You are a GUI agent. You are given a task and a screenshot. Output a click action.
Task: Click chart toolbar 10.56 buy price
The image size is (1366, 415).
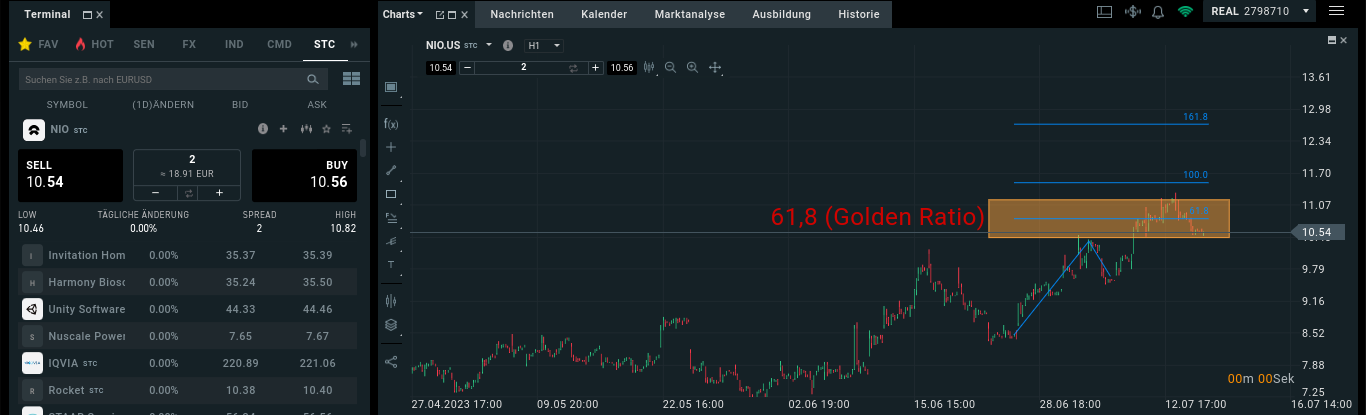tap(622, 67)
